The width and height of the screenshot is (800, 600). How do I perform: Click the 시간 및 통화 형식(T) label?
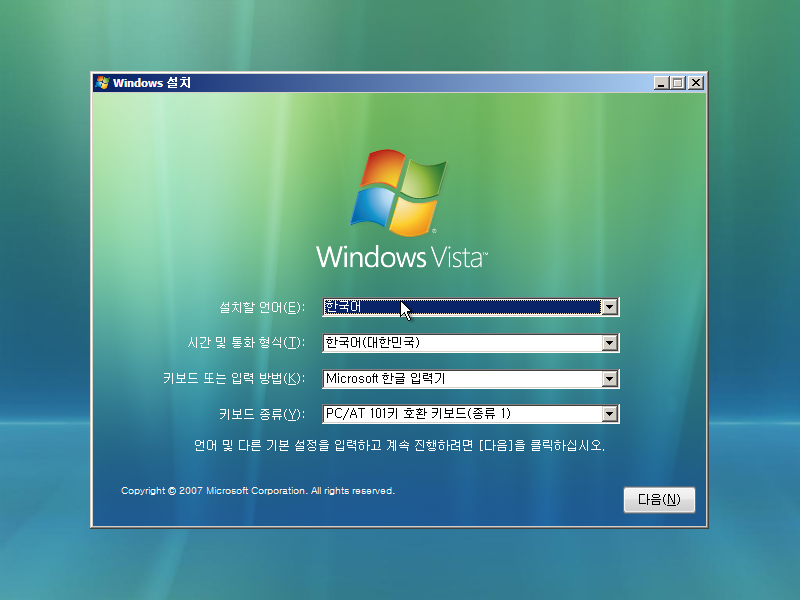pyautogui.click(x=246, y=342)
